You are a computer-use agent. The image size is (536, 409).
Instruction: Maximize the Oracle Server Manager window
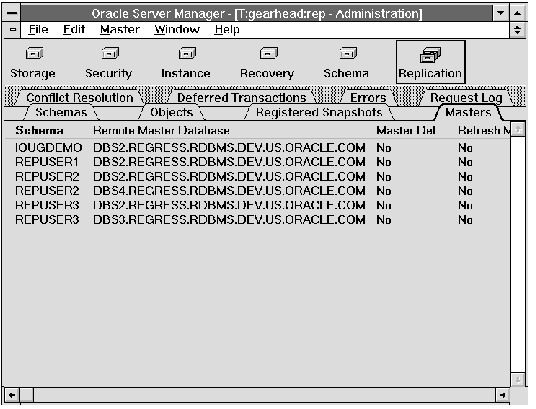pyautogui.click(x=518, y=13)
